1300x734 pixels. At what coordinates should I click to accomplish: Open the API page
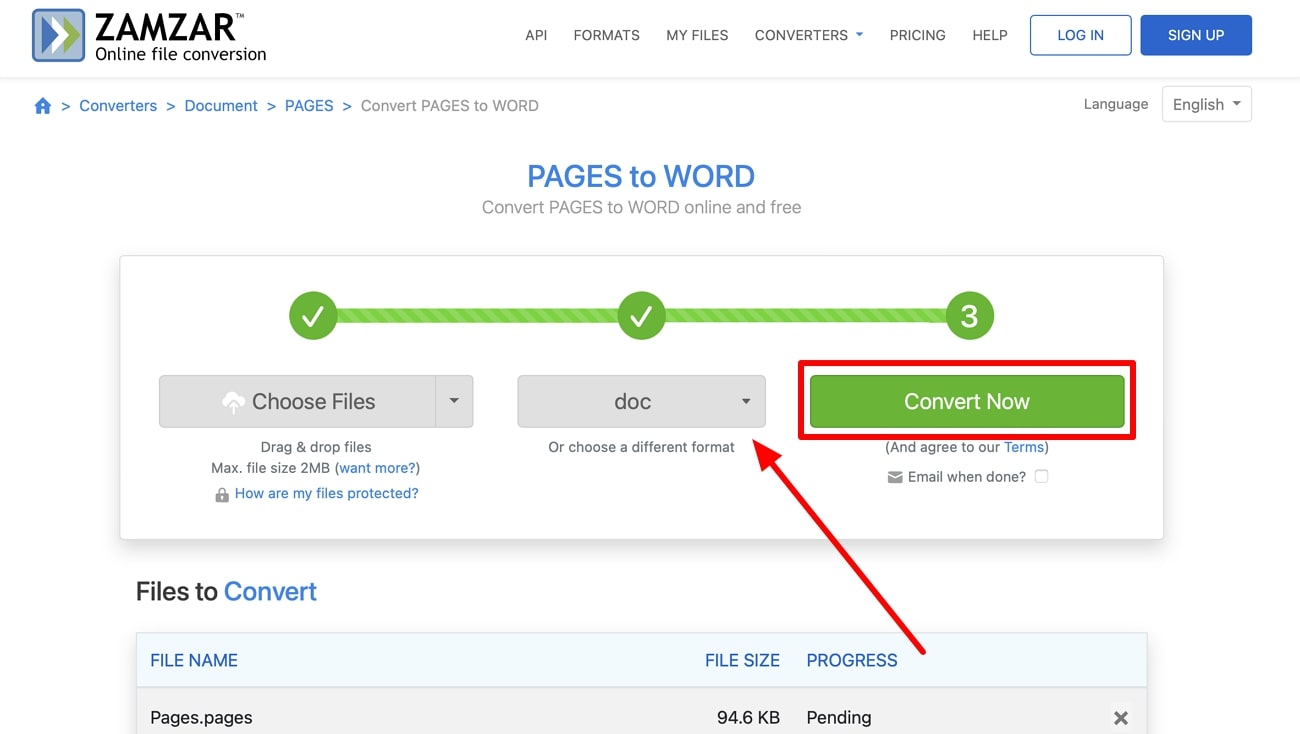[x=536, y=35]
